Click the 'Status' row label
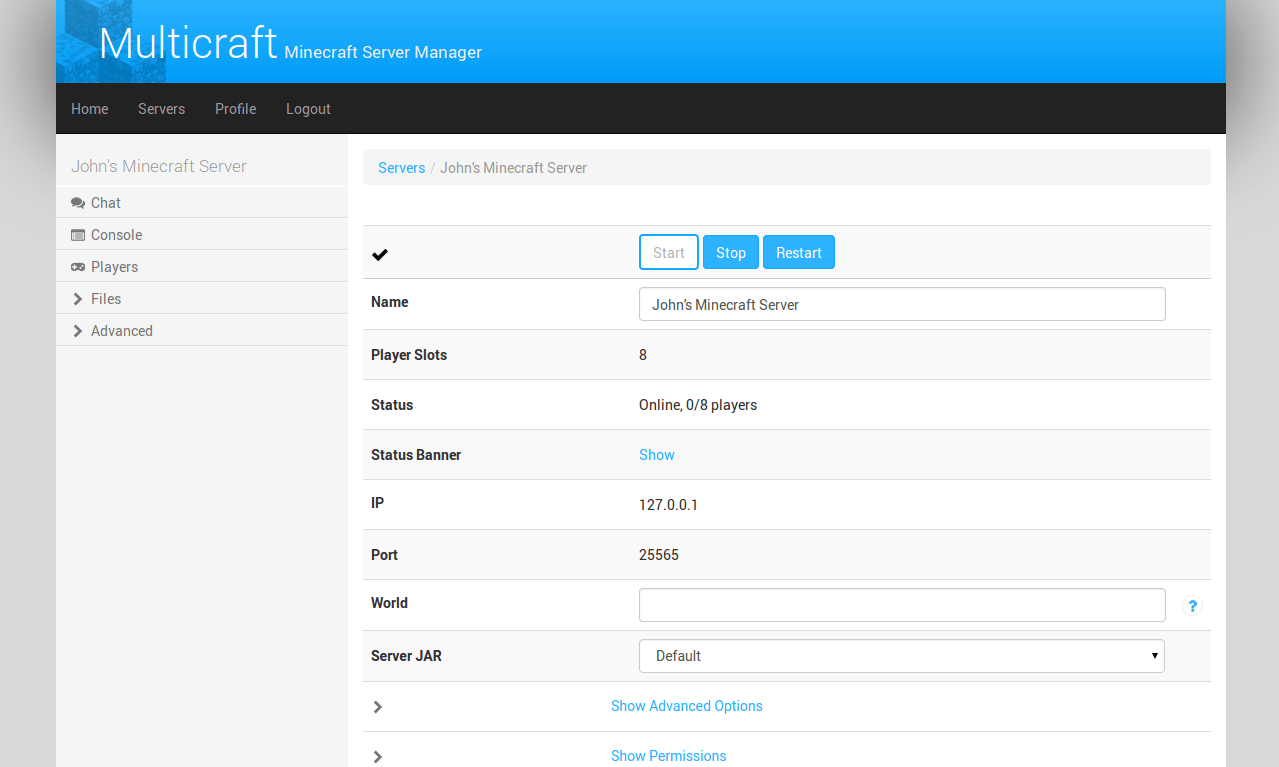Viewport: 1279px width, 767px height. pos(392,405)
